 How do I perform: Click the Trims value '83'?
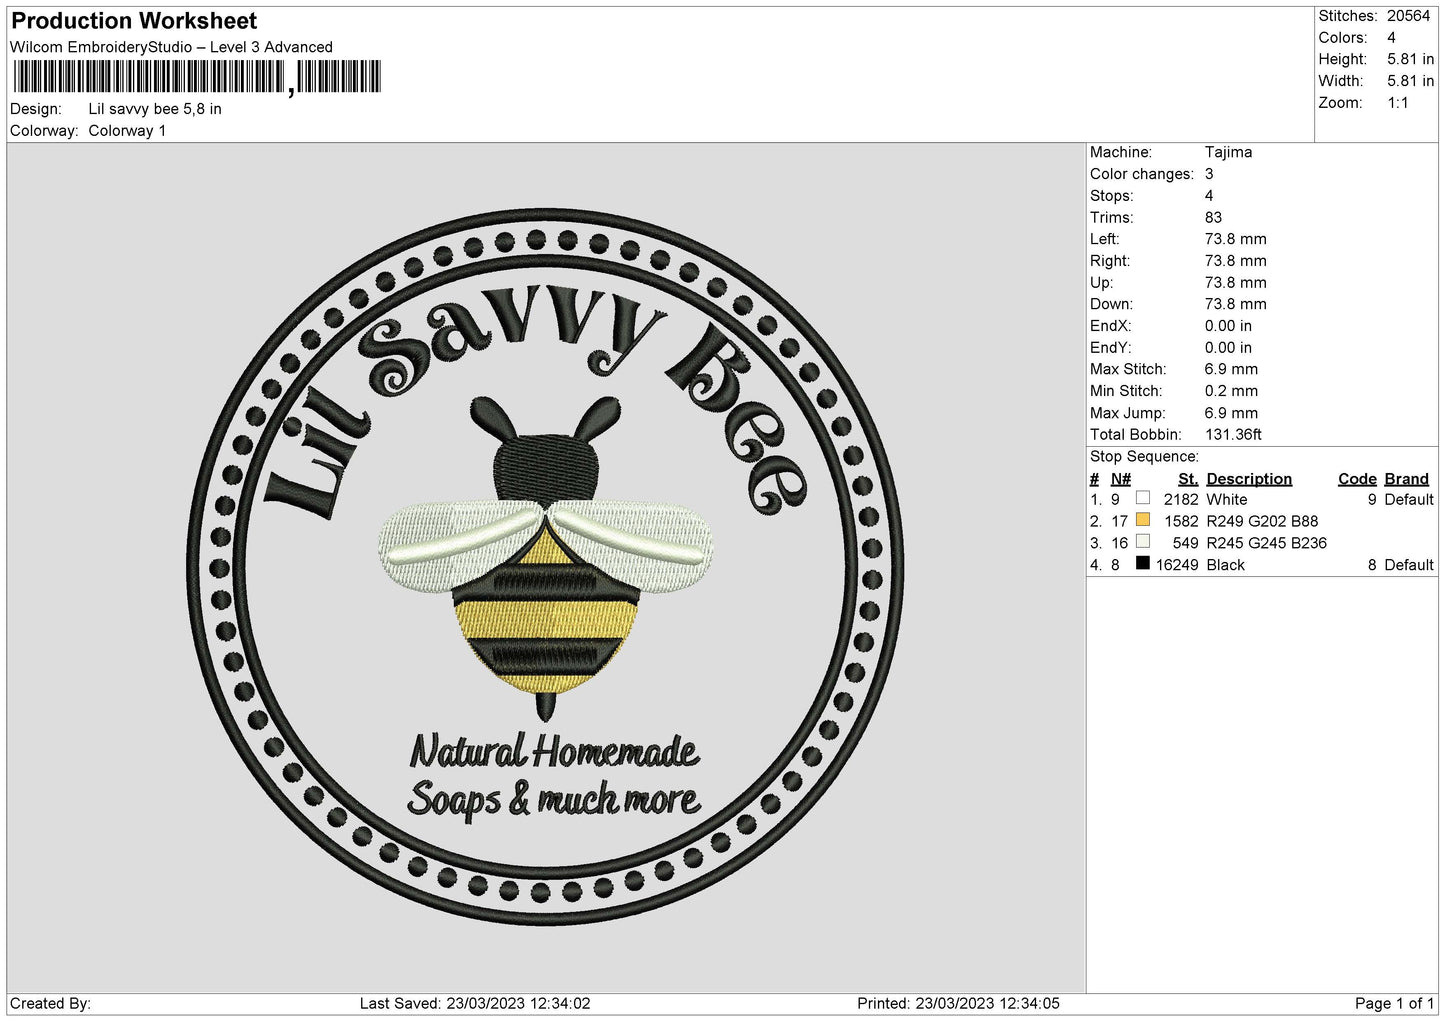click(x=1214, y=217)
